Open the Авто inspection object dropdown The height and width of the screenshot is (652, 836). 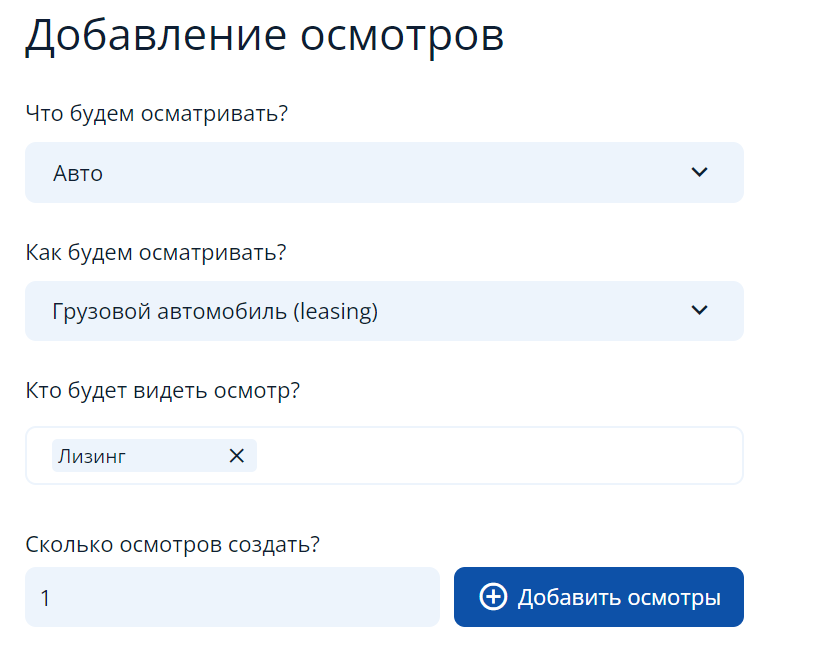pos(384,172)
